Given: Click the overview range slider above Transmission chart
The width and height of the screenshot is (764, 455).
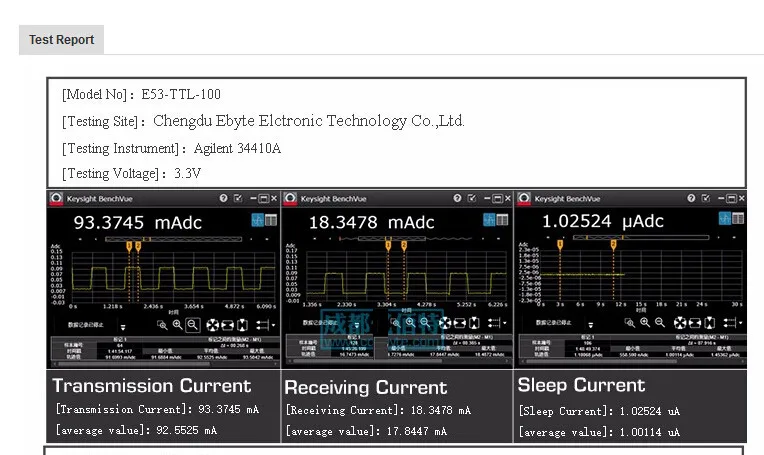Looking at the screenshot, I should 173,239.
